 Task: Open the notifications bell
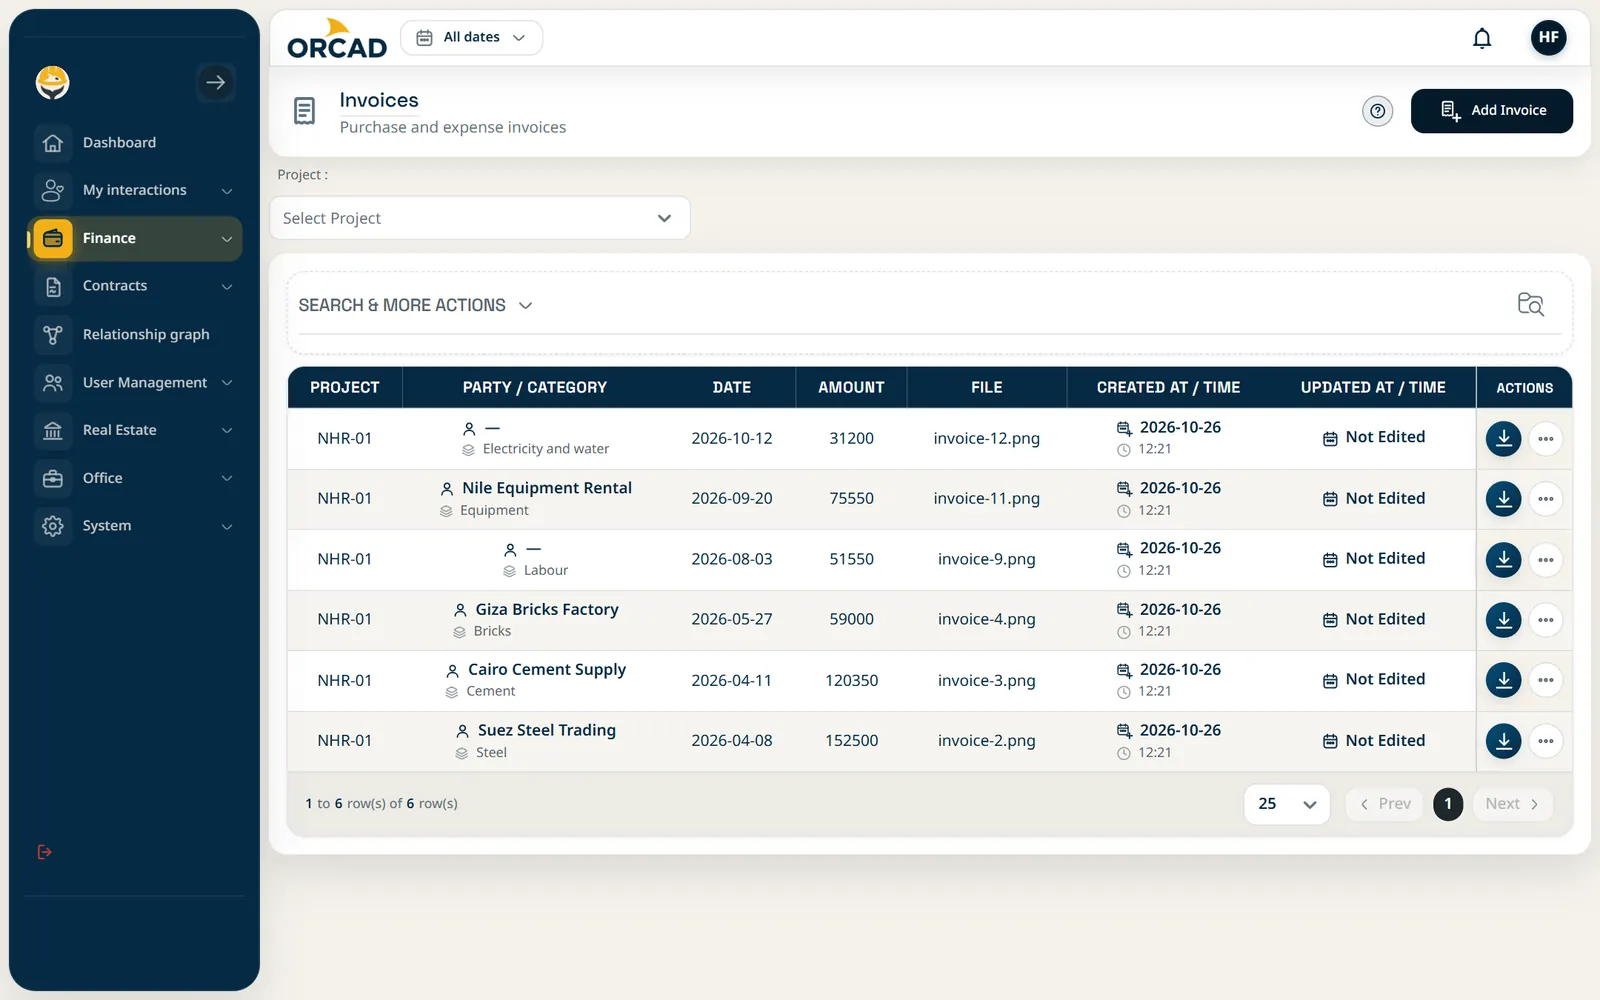[1482, 38]
